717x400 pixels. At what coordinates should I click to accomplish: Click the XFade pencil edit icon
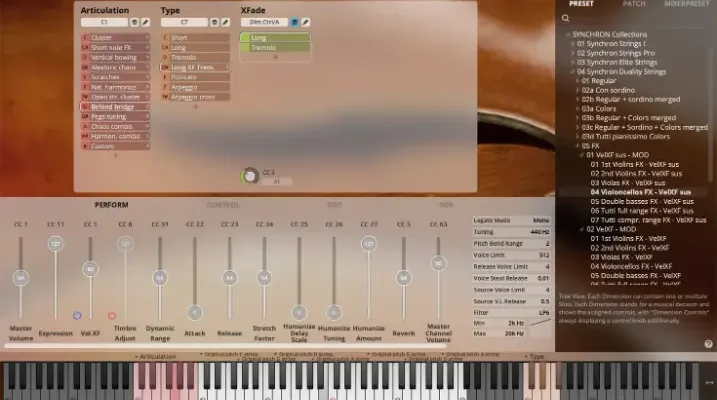coord(306,21)
